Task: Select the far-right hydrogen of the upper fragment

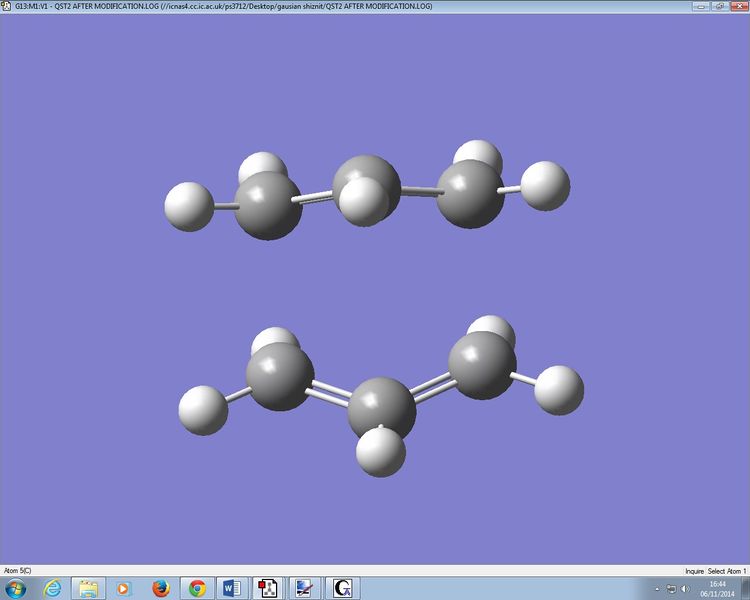Action: (545, 186)
